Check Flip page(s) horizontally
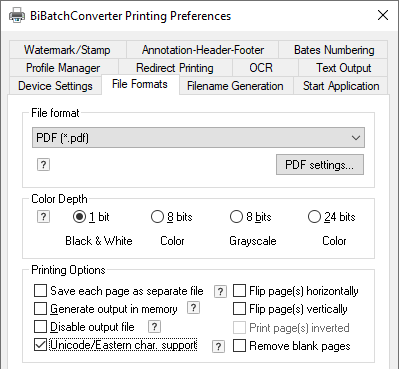The image size is (399, 369). [239, 291]
